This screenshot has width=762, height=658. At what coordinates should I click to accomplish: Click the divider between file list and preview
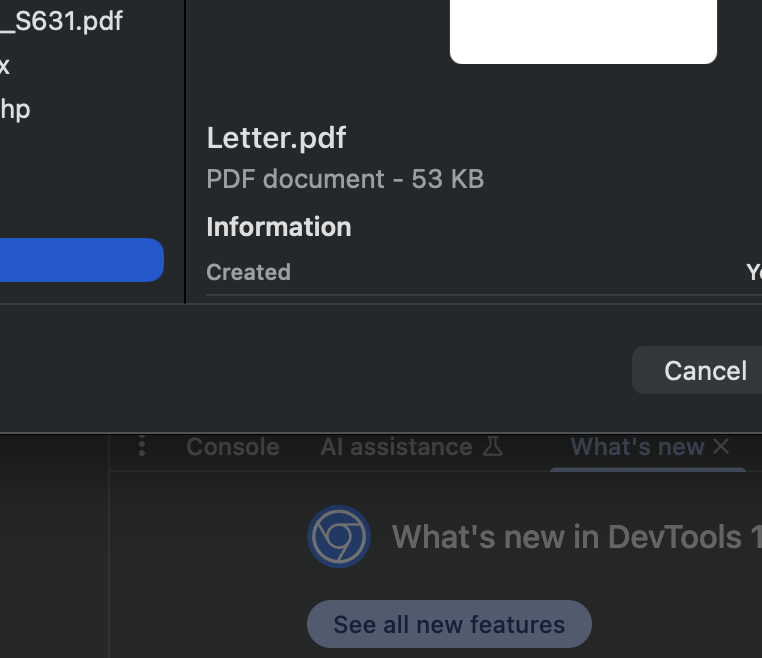click(x=186, y=150)
